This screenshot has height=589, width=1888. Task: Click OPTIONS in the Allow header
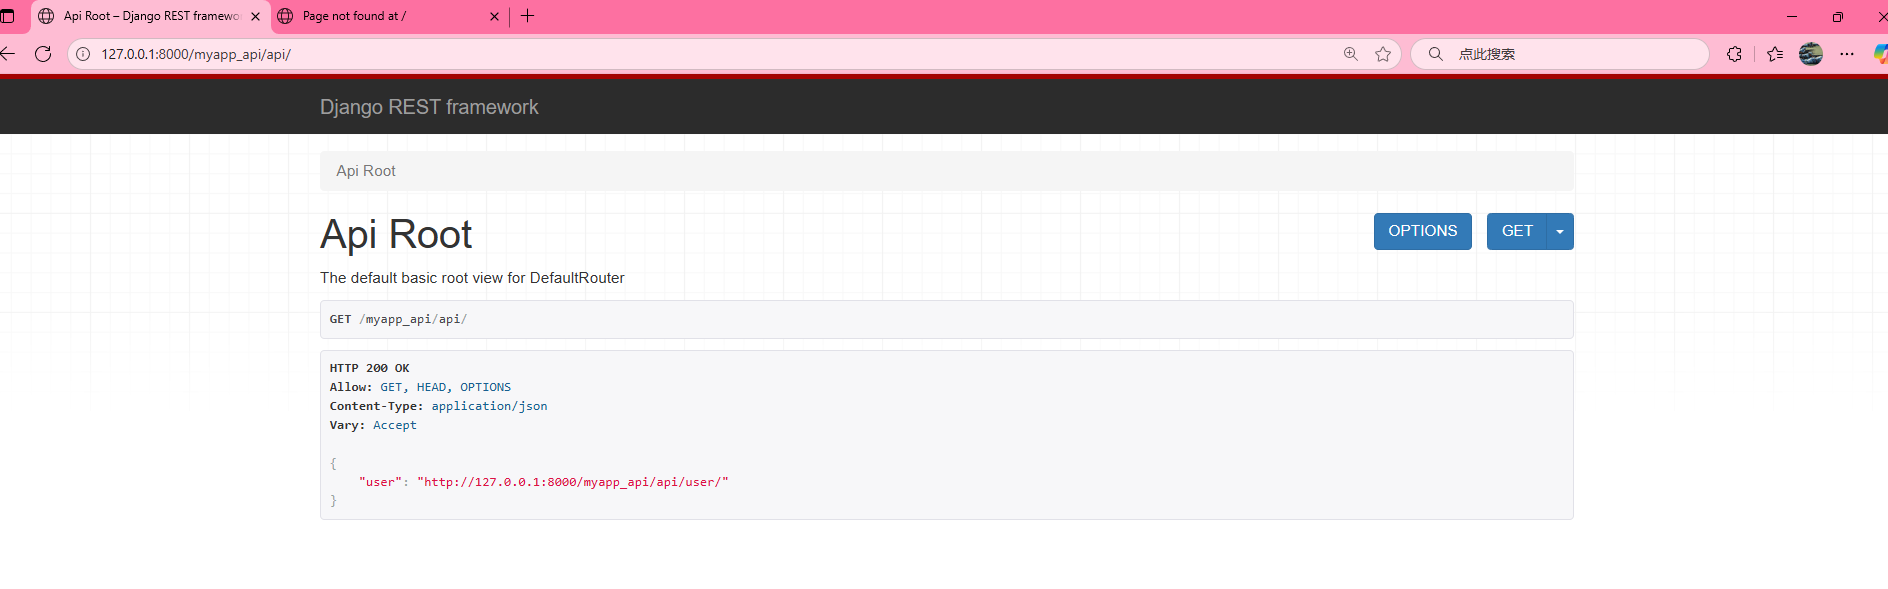point(485,387)
